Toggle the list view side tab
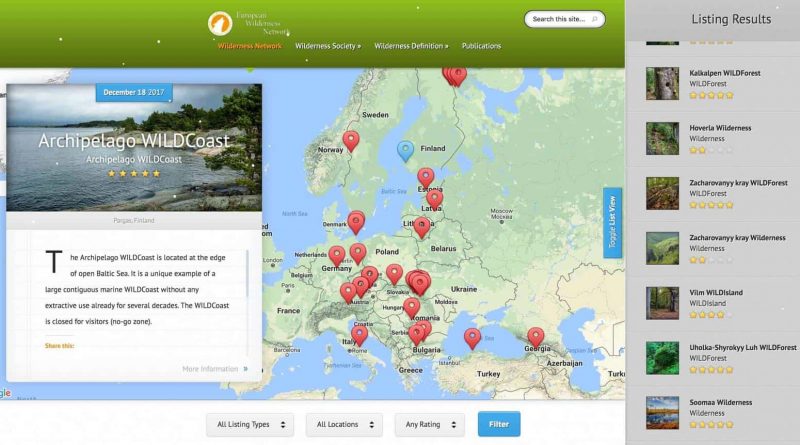Image resolution: width=800 pixels, height=445 pixels. 612,222
